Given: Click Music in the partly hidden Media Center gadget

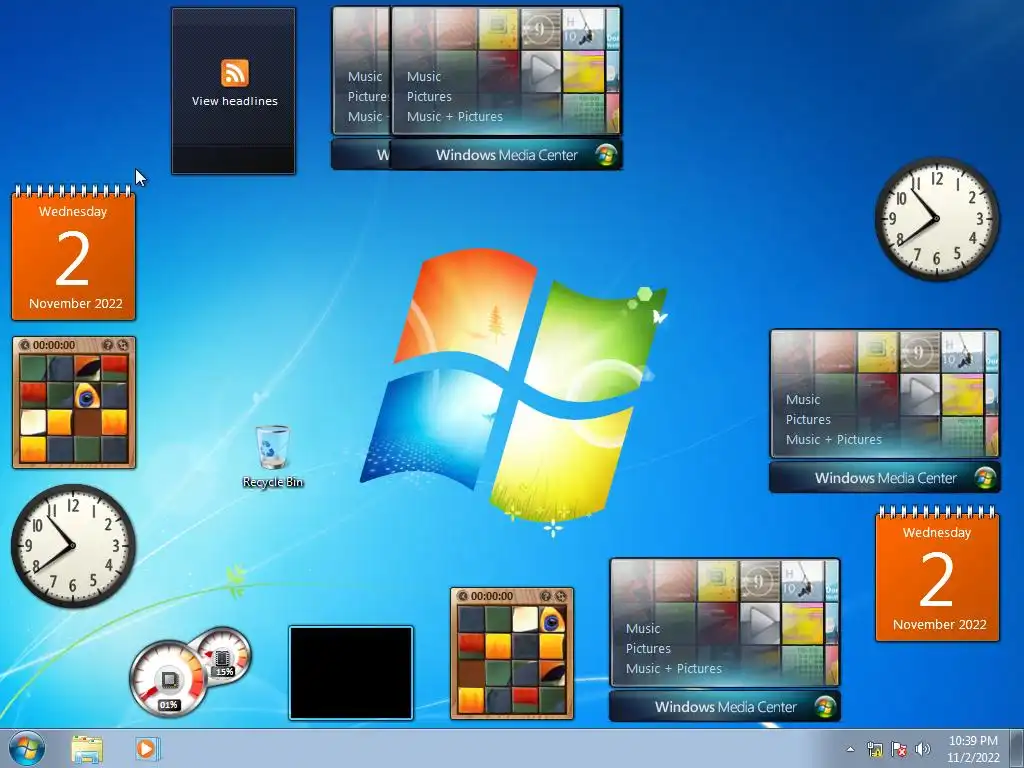Looking at the screenshot, I should (364, 76).
